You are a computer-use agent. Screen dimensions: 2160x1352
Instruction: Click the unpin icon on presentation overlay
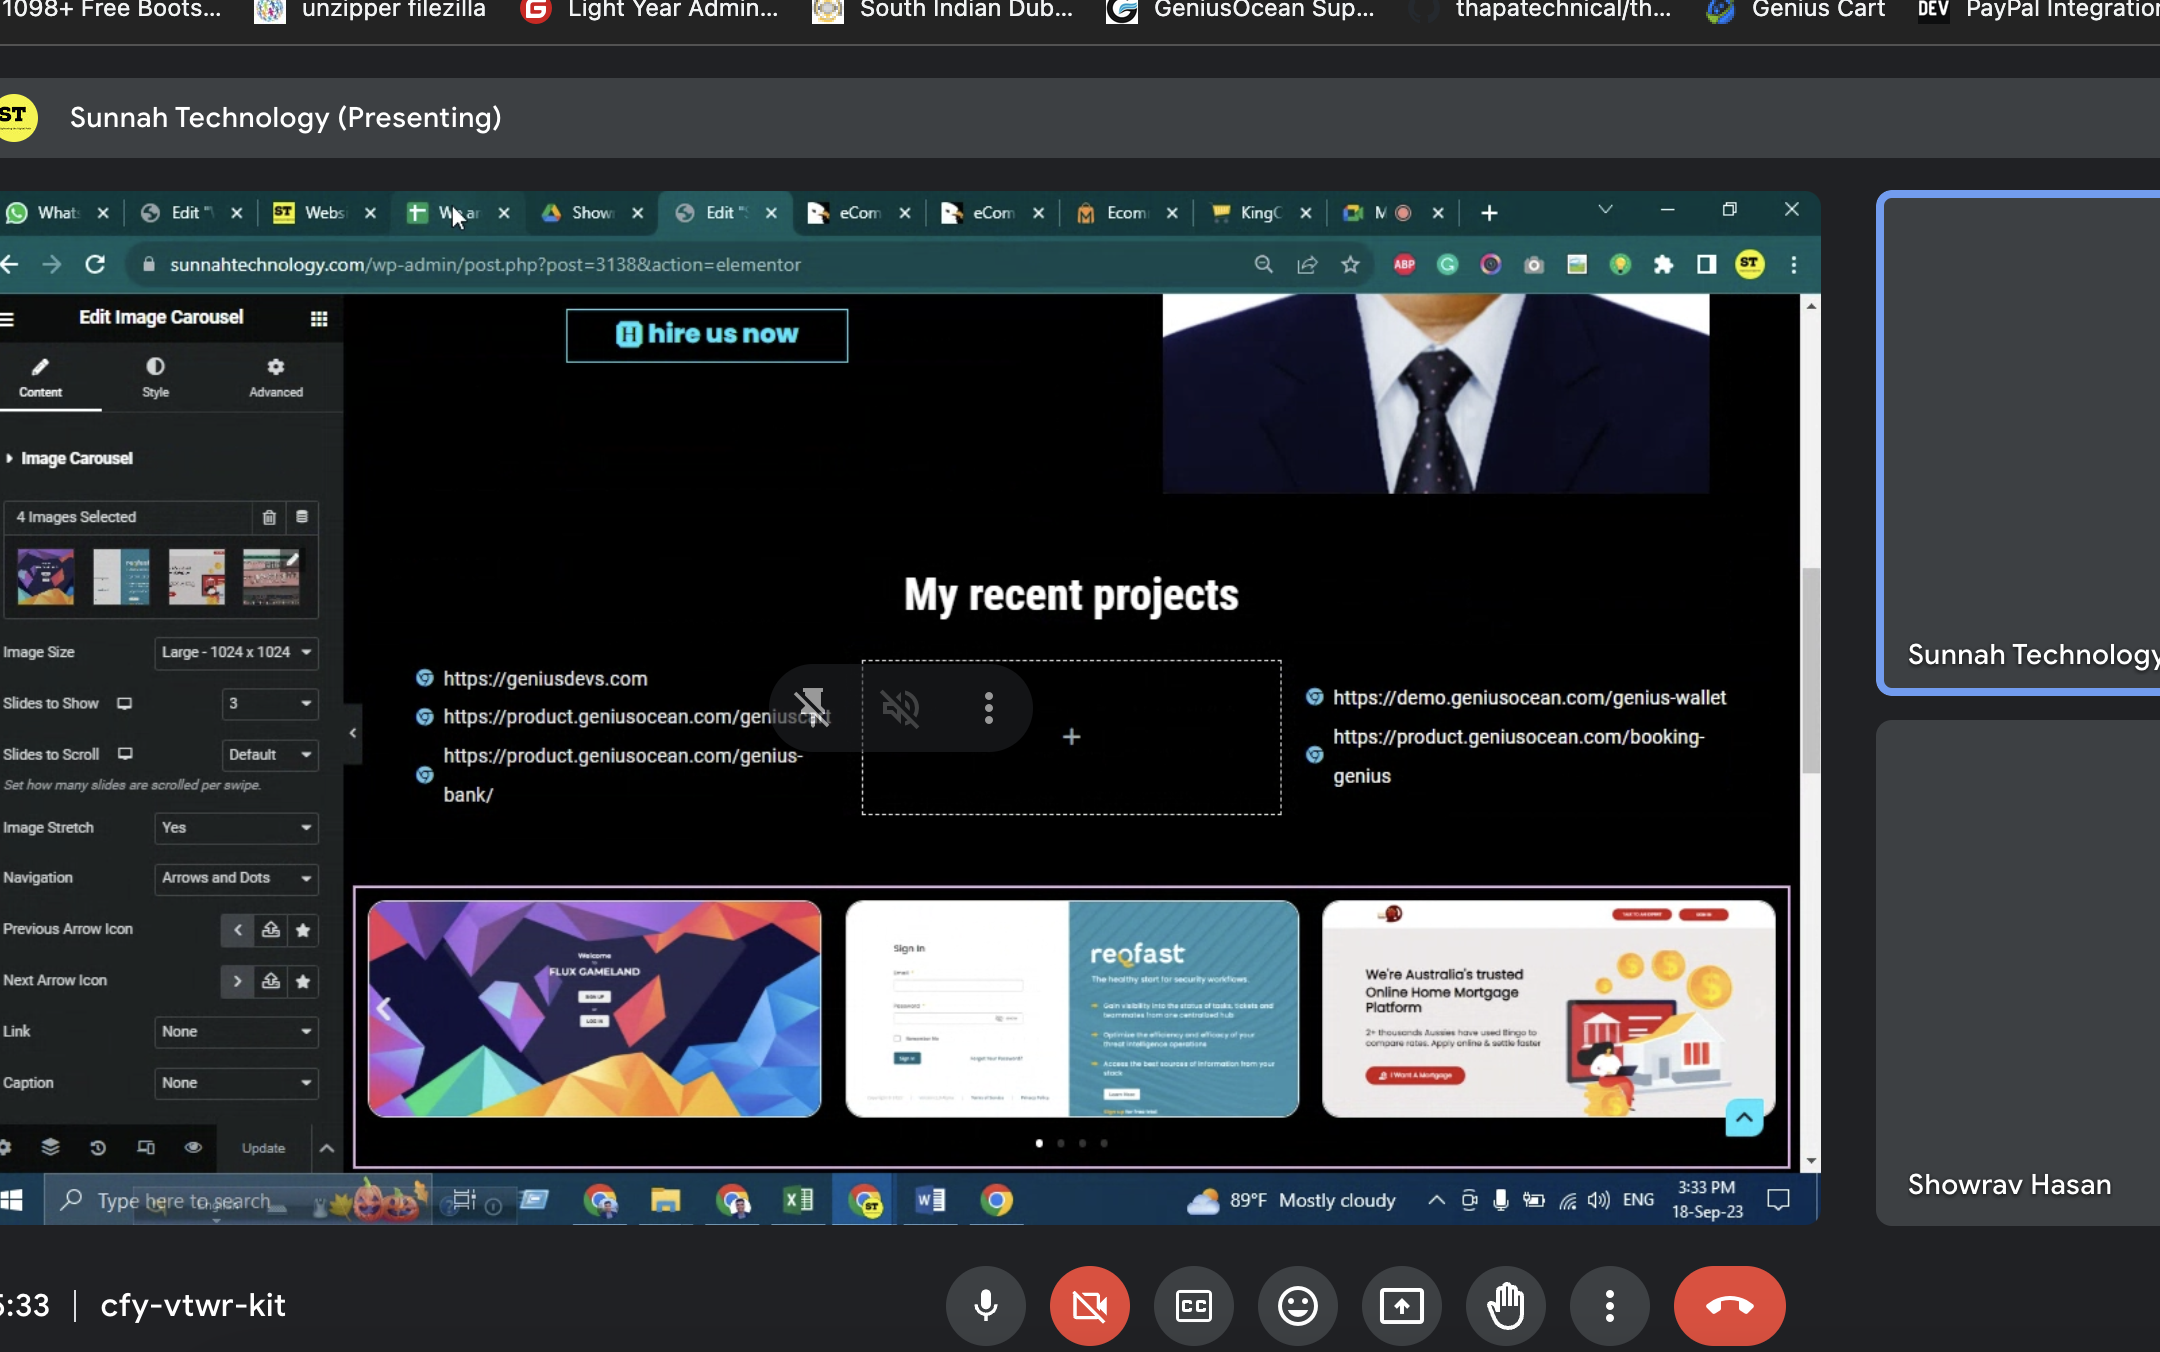click(x=811, y=708)
